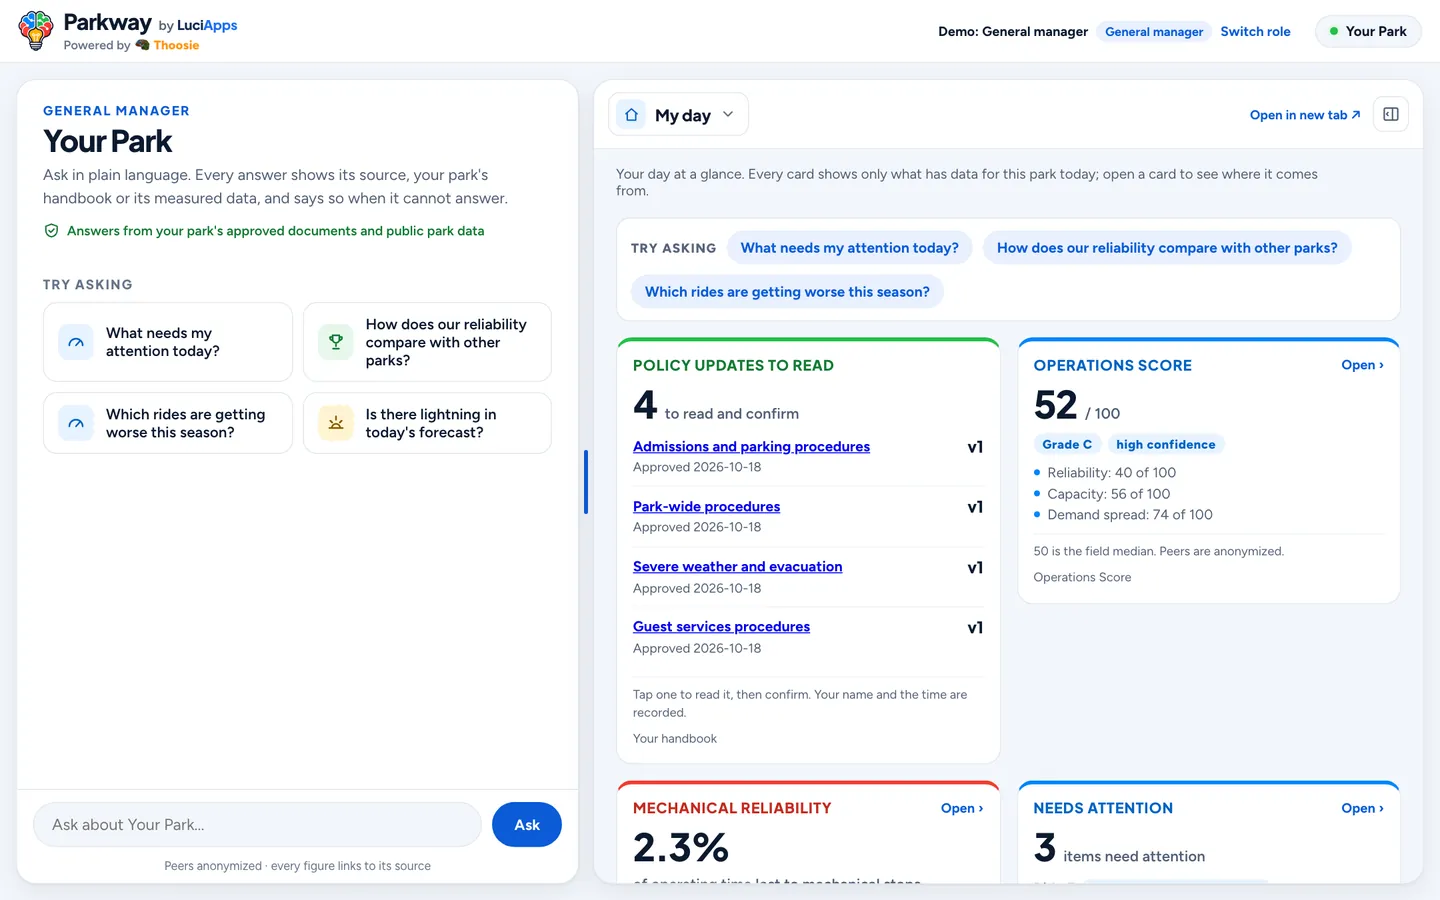Click the Switch role link

click(x=1255, y=31)
